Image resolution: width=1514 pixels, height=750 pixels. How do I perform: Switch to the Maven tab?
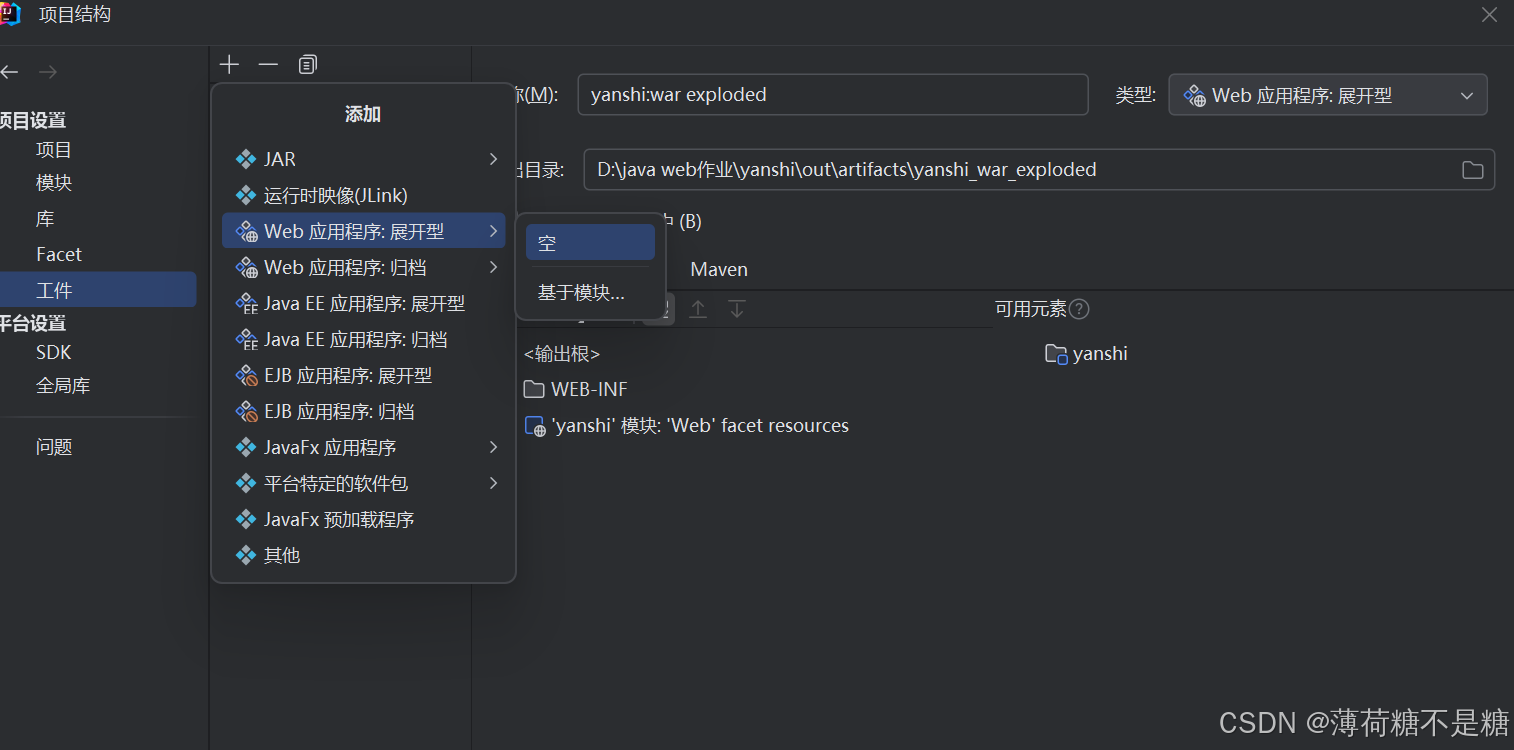[x=719, y=269]
